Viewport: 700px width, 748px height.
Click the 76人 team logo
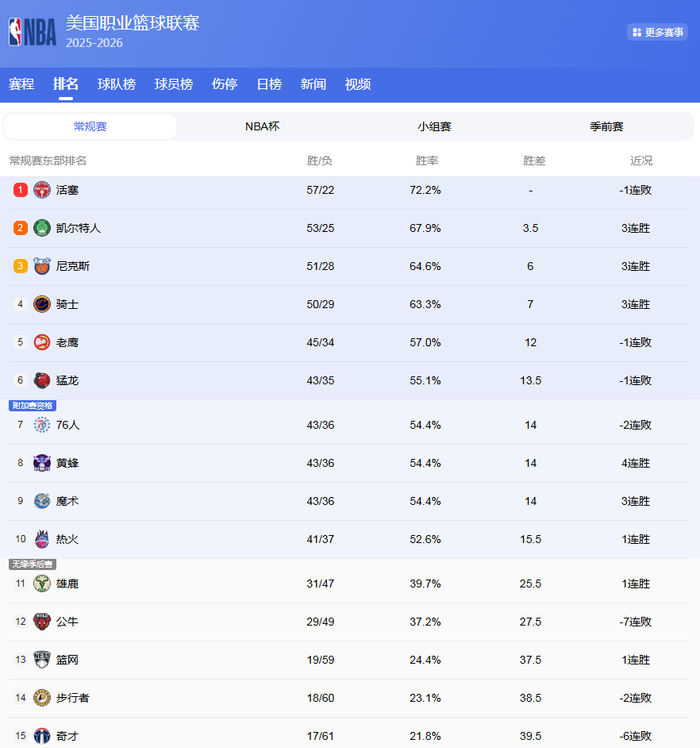point(42,425)
